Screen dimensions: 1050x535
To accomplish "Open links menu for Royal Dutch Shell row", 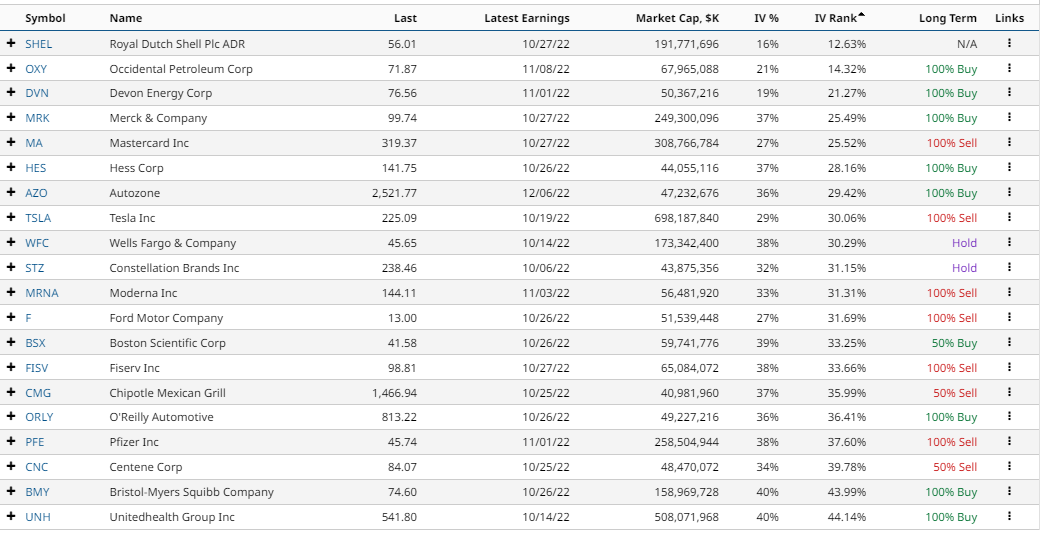I will 1010,44.
